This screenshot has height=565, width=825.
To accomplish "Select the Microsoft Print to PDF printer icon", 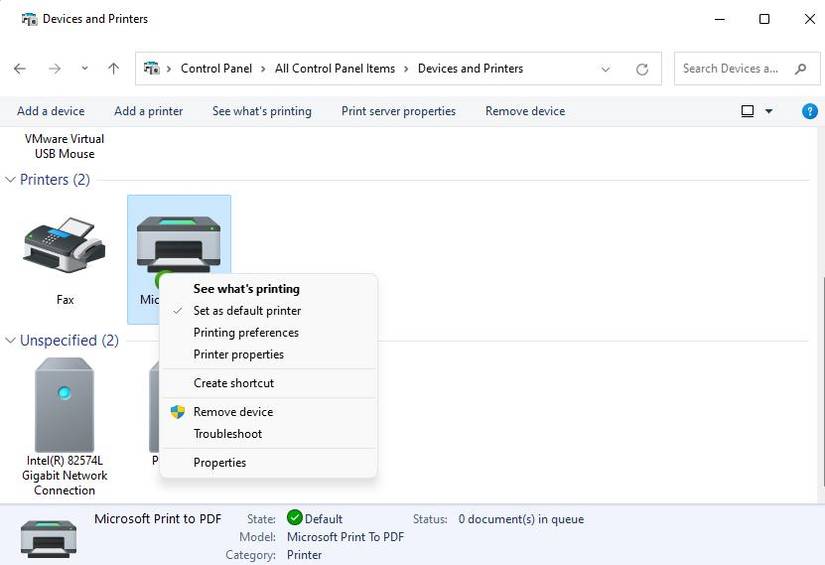I will 178,244.
